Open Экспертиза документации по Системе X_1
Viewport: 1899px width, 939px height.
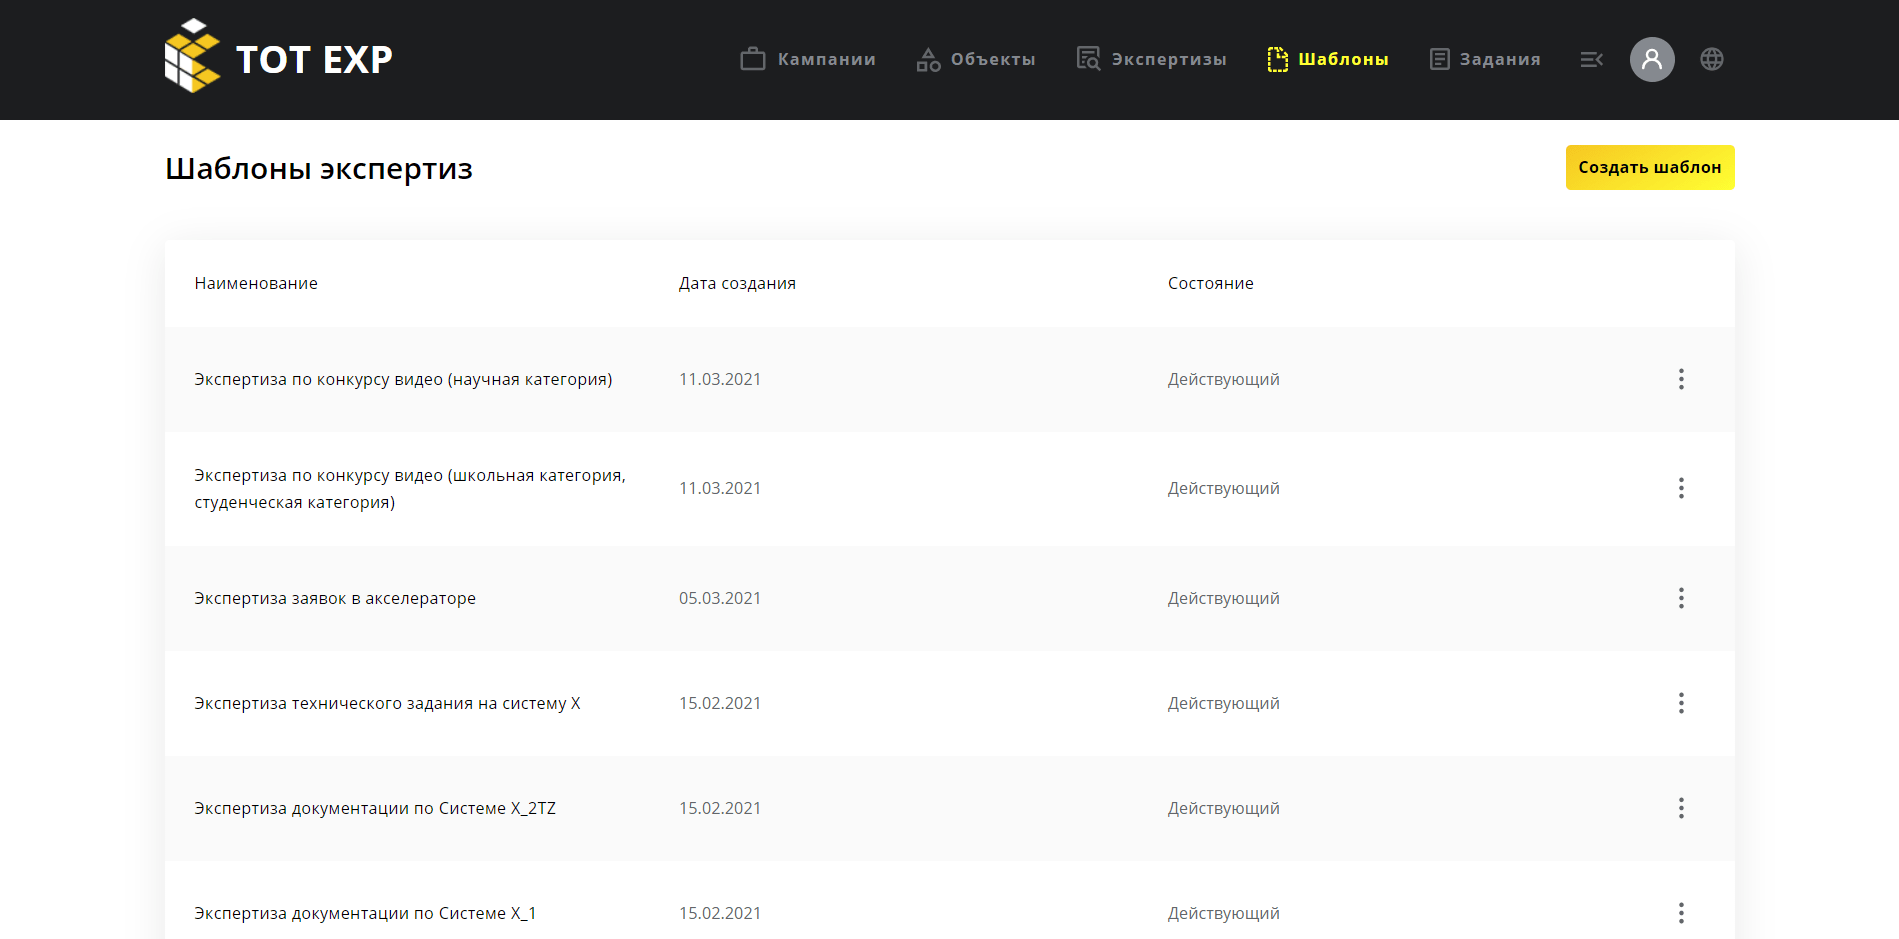pyautogui.click(x=365, y=913)
